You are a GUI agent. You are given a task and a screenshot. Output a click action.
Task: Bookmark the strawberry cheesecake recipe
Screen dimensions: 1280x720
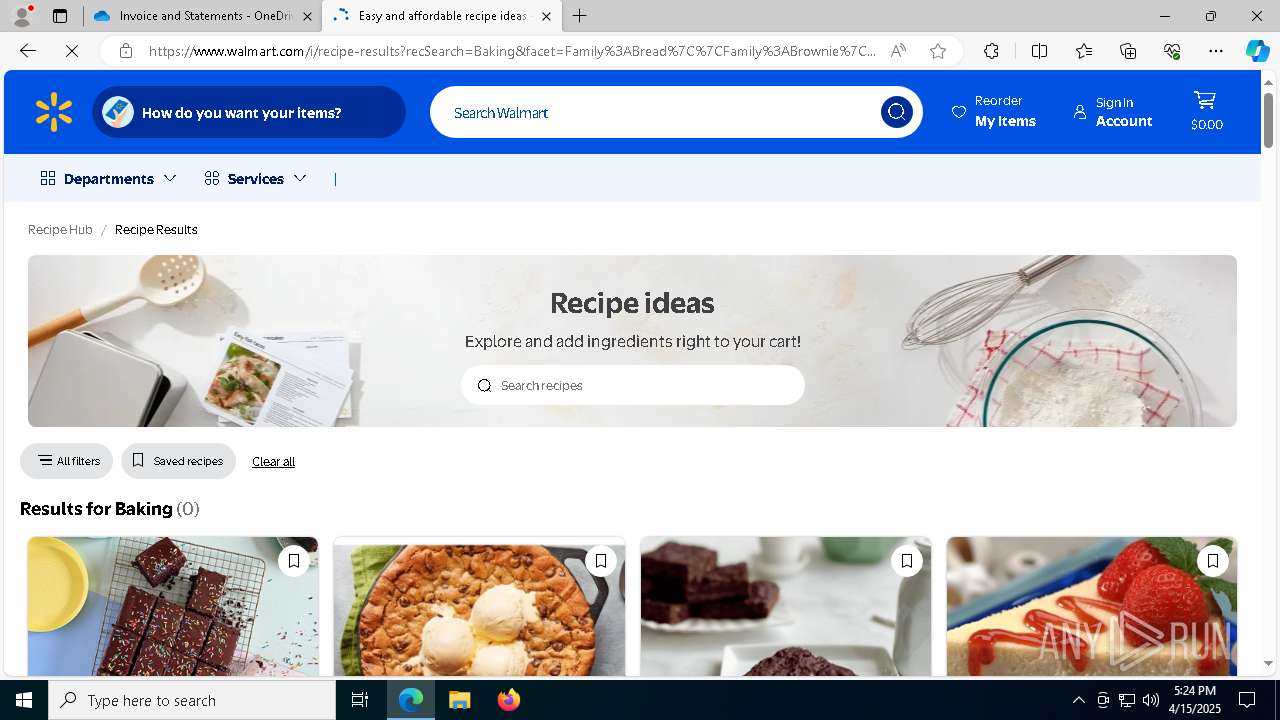click(1213, 561)
